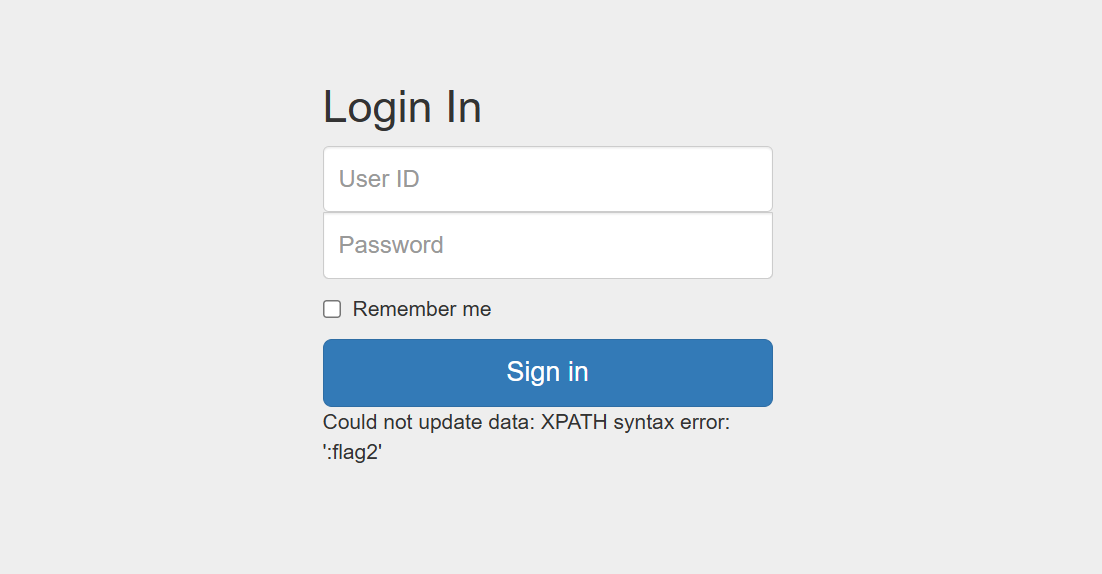The width and height of the screenshot is (1102, 574).
Task: Activate the field with 'Password' placeholder
Action: pos(547,245)
